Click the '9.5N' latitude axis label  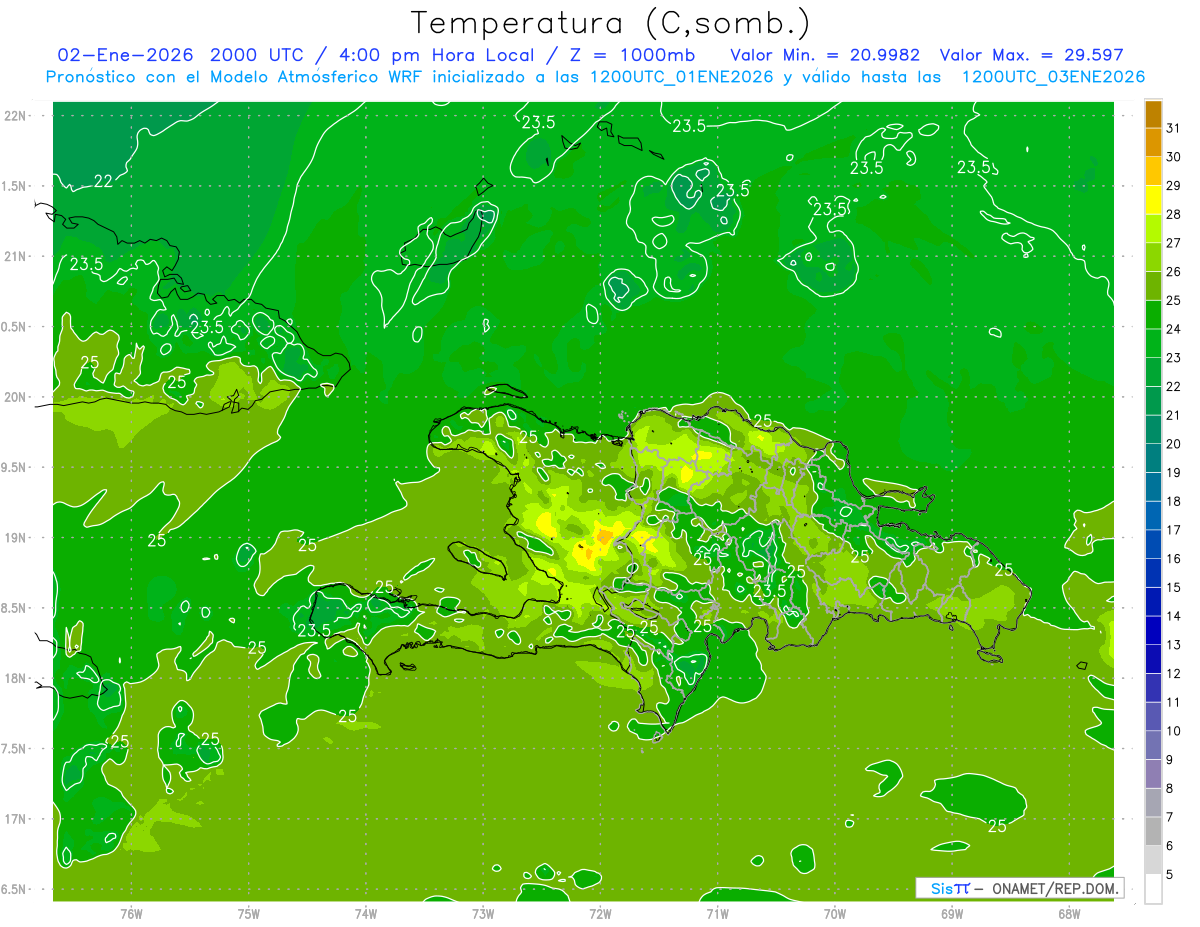click(x=16, y=467)
